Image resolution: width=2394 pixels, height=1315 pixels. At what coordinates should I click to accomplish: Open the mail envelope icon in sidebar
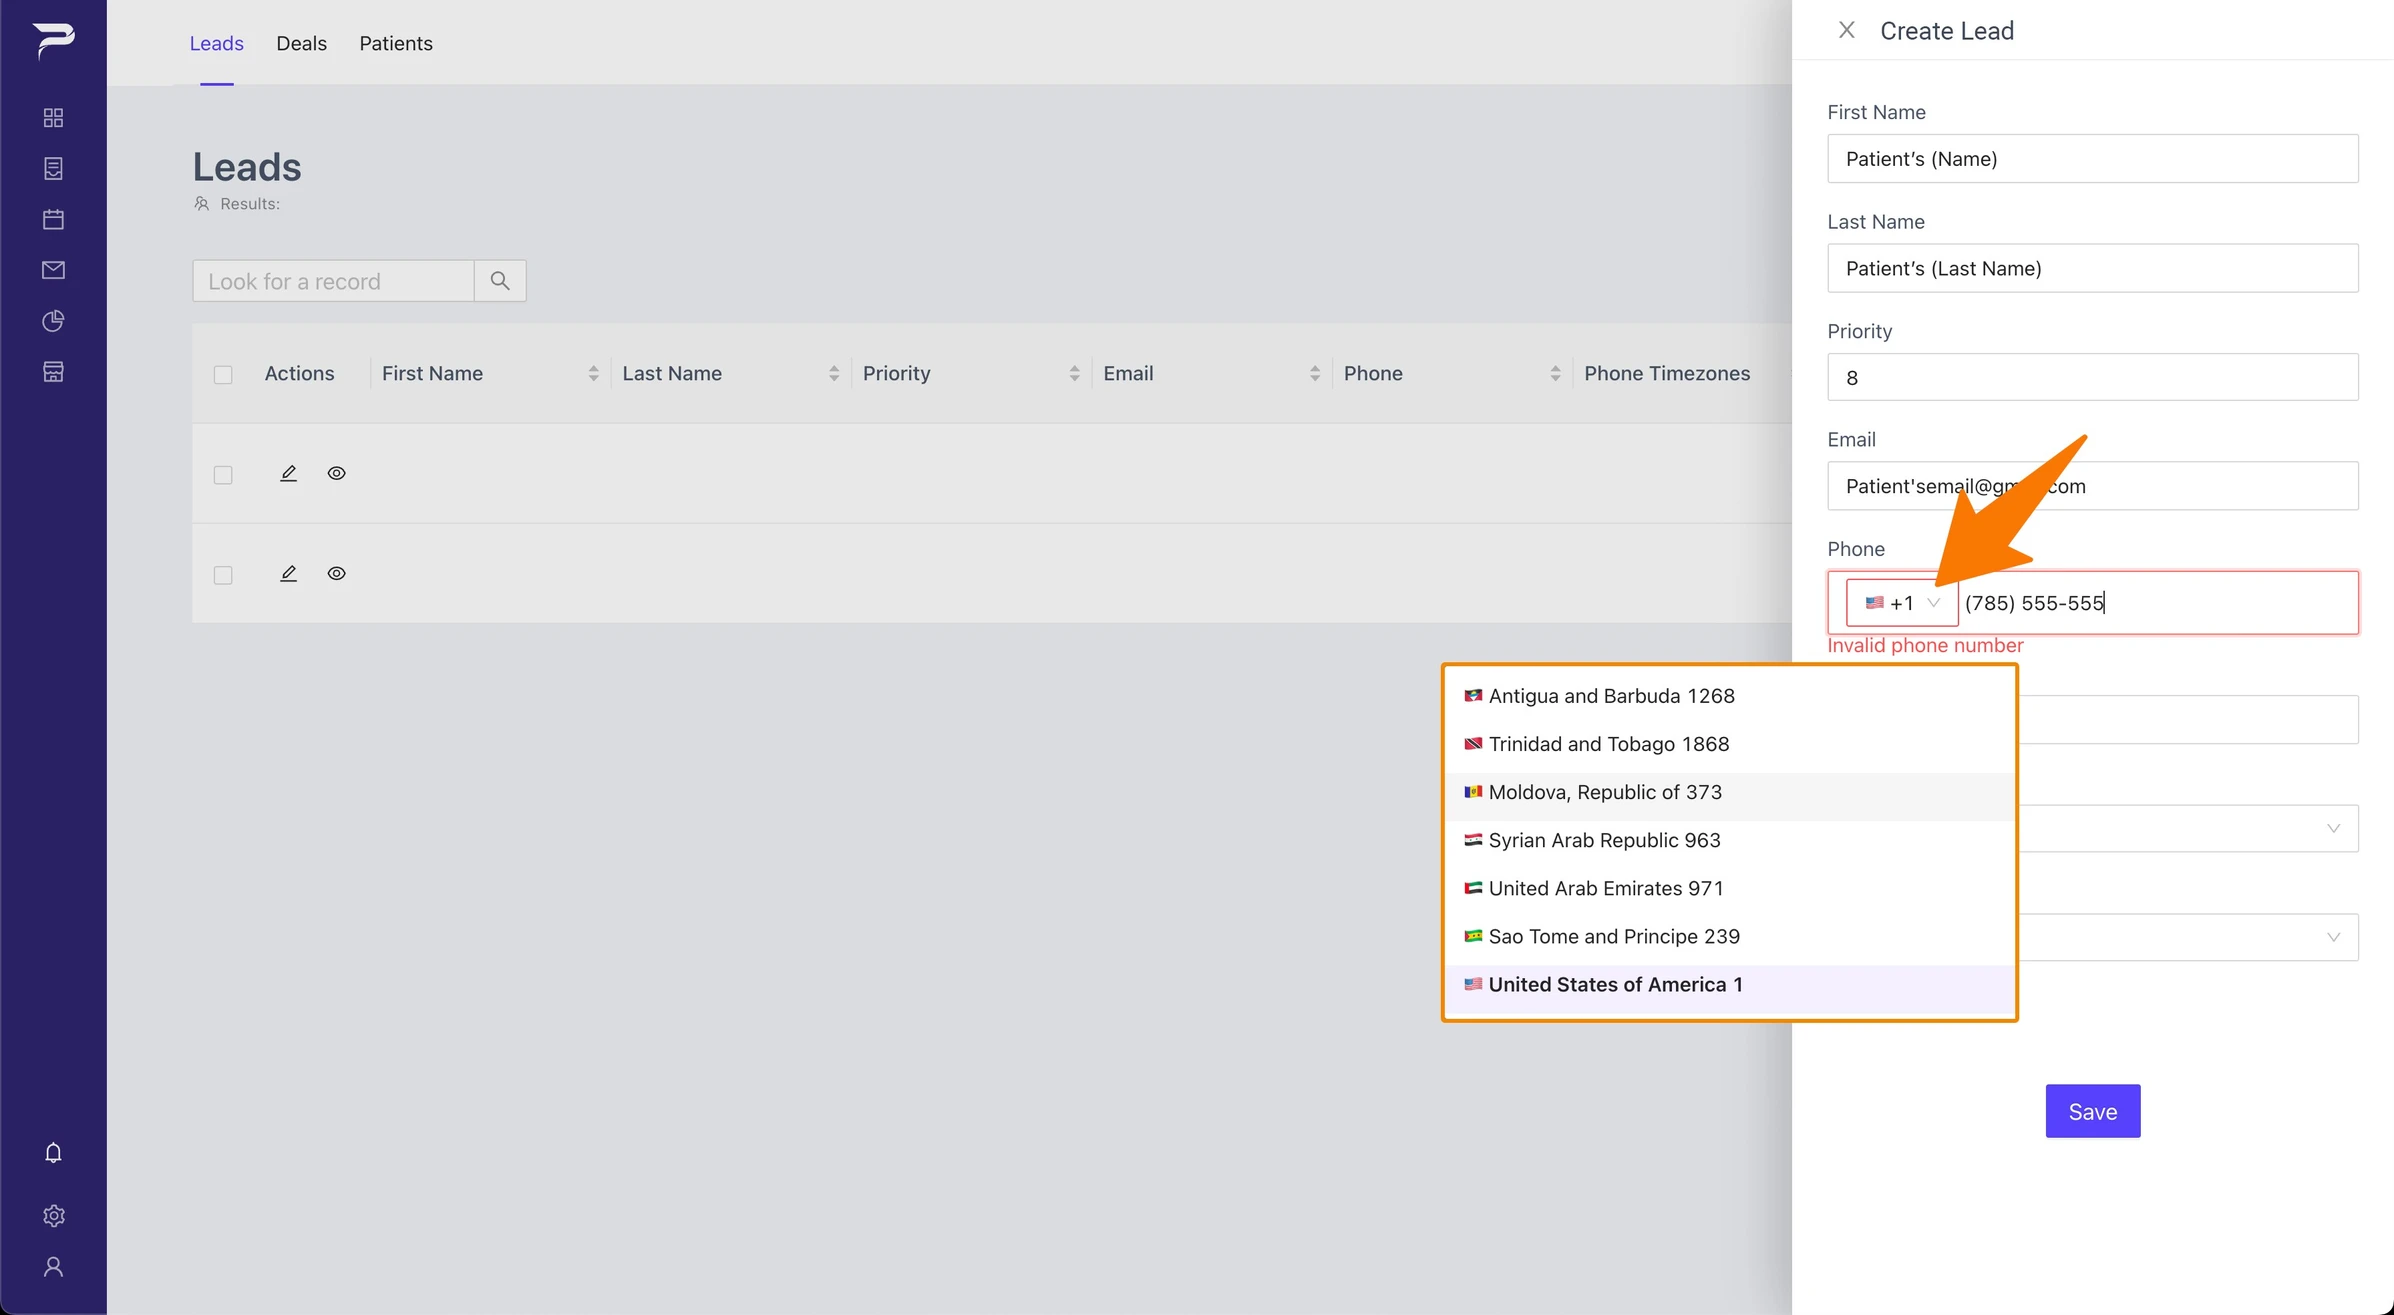click(53, 270)
